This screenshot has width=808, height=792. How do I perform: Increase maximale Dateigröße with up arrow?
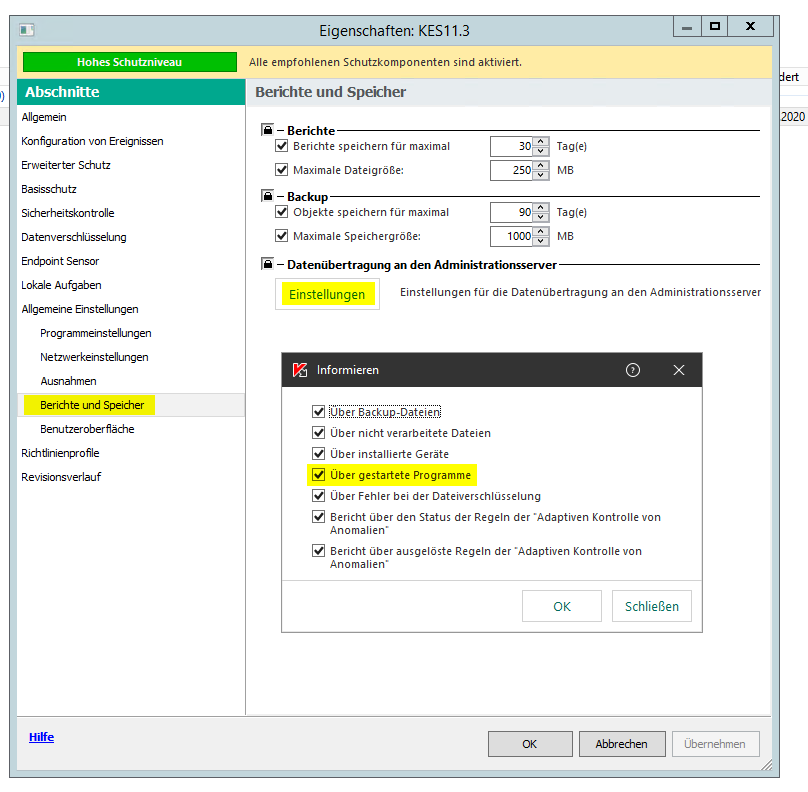point(540,165)
